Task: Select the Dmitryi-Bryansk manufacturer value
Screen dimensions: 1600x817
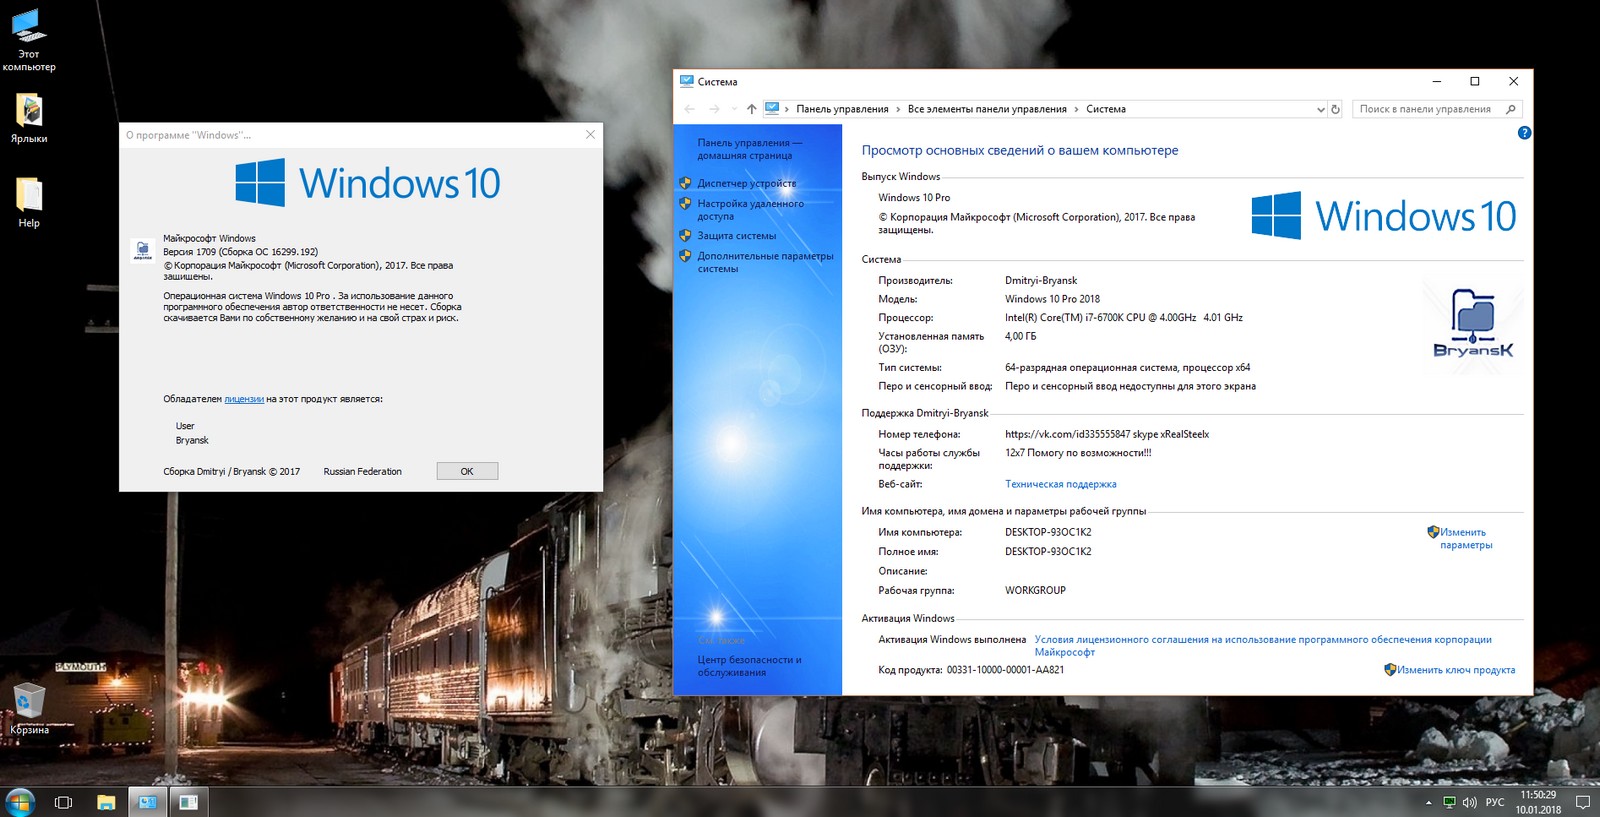Action: click(x=1041, y=281)
